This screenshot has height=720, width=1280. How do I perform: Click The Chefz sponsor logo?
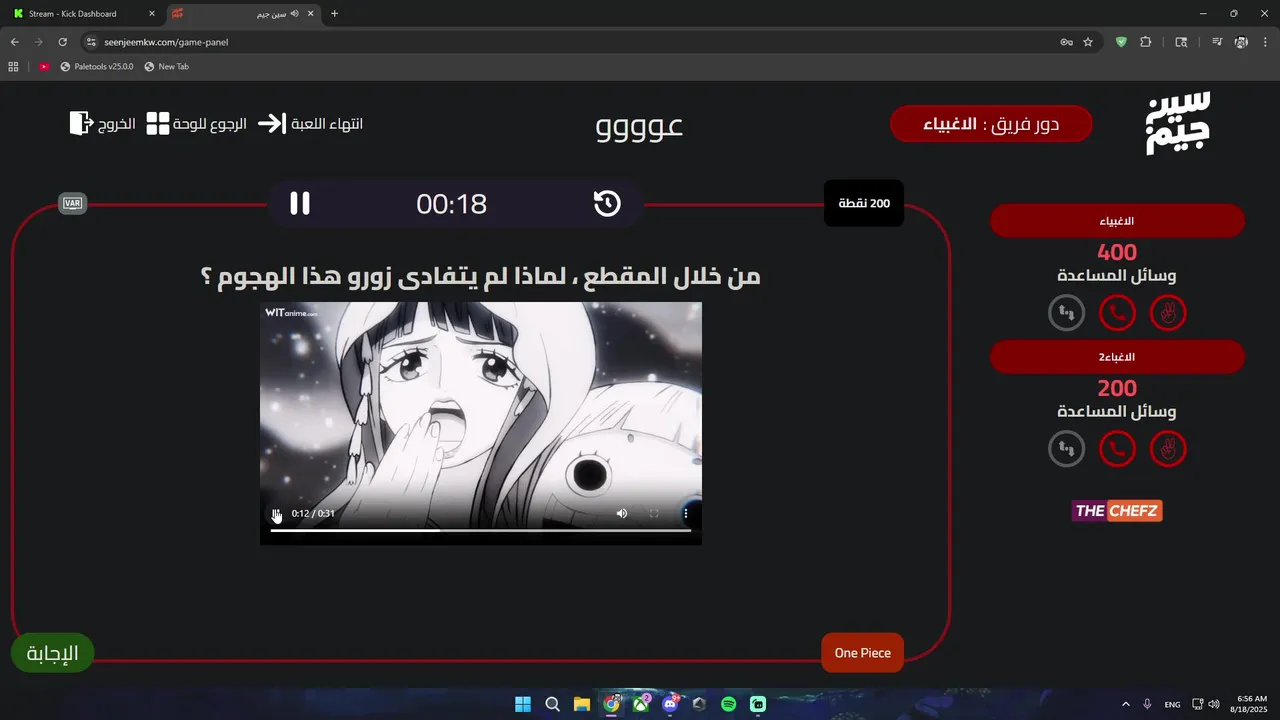tap(1117, 511)
